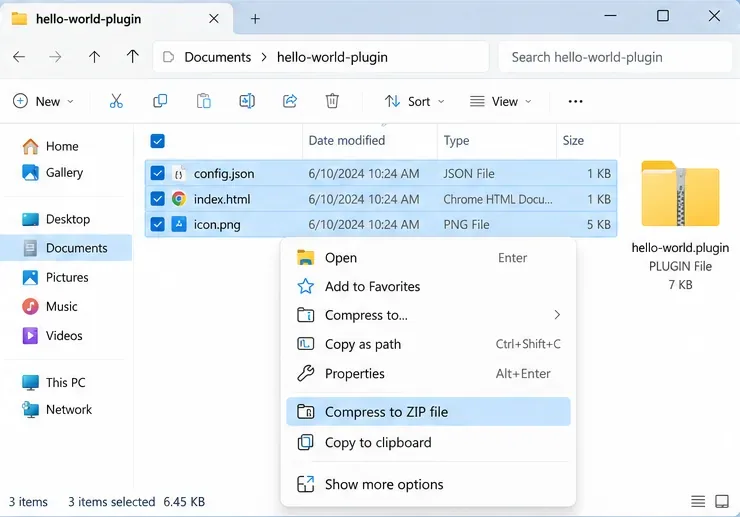Click the first up arrow navigation button
Screen dimensions: 740x517
(x=94, y=57)
